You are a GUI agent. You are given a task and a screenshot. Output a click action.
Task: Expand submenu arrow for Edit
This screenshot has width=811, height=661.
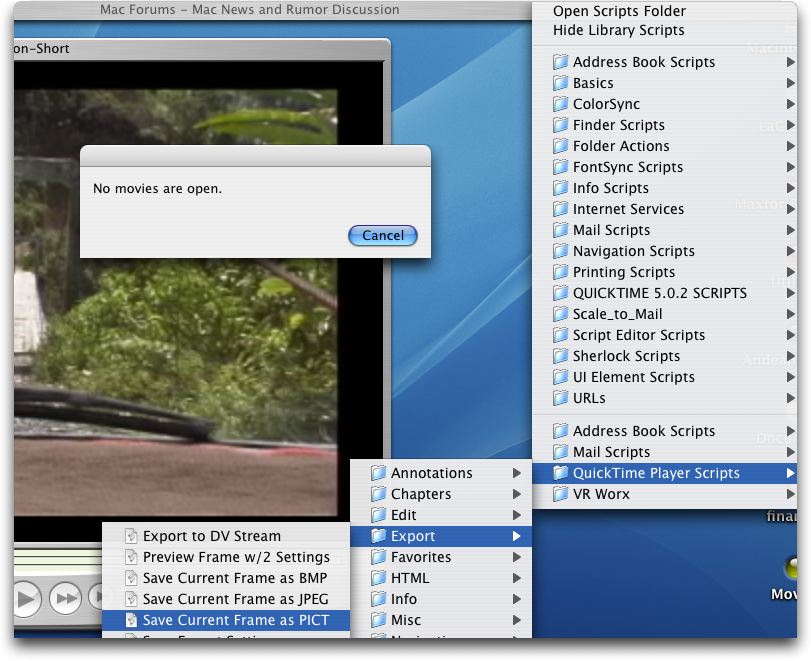tap(516, 515)
